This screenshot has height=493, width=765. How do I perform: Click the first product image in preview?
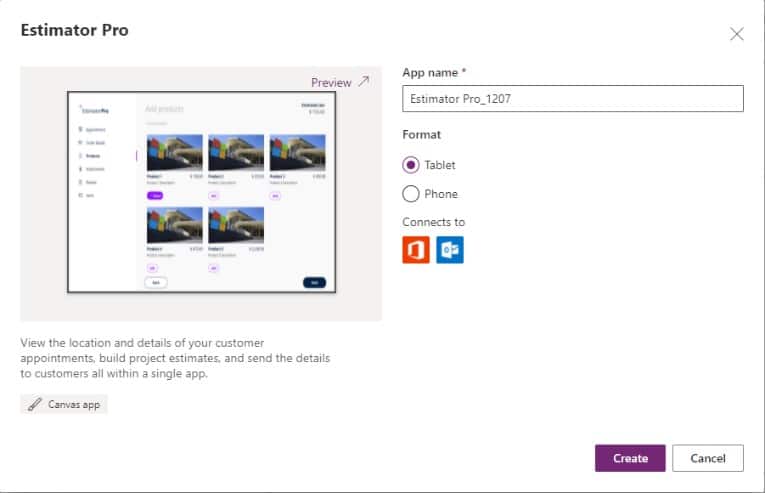[174, 153]
